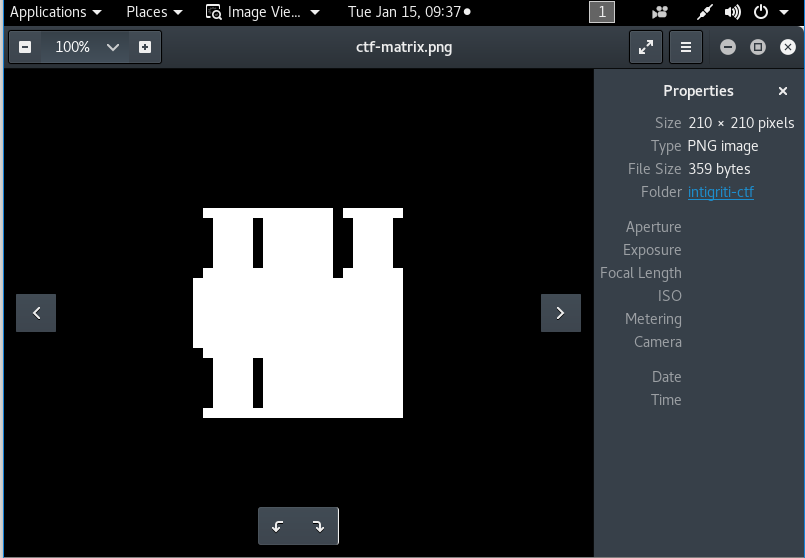The image size is (805, 558).
Task: Open the Image Viewer app menu
Action: coord(262,12)
